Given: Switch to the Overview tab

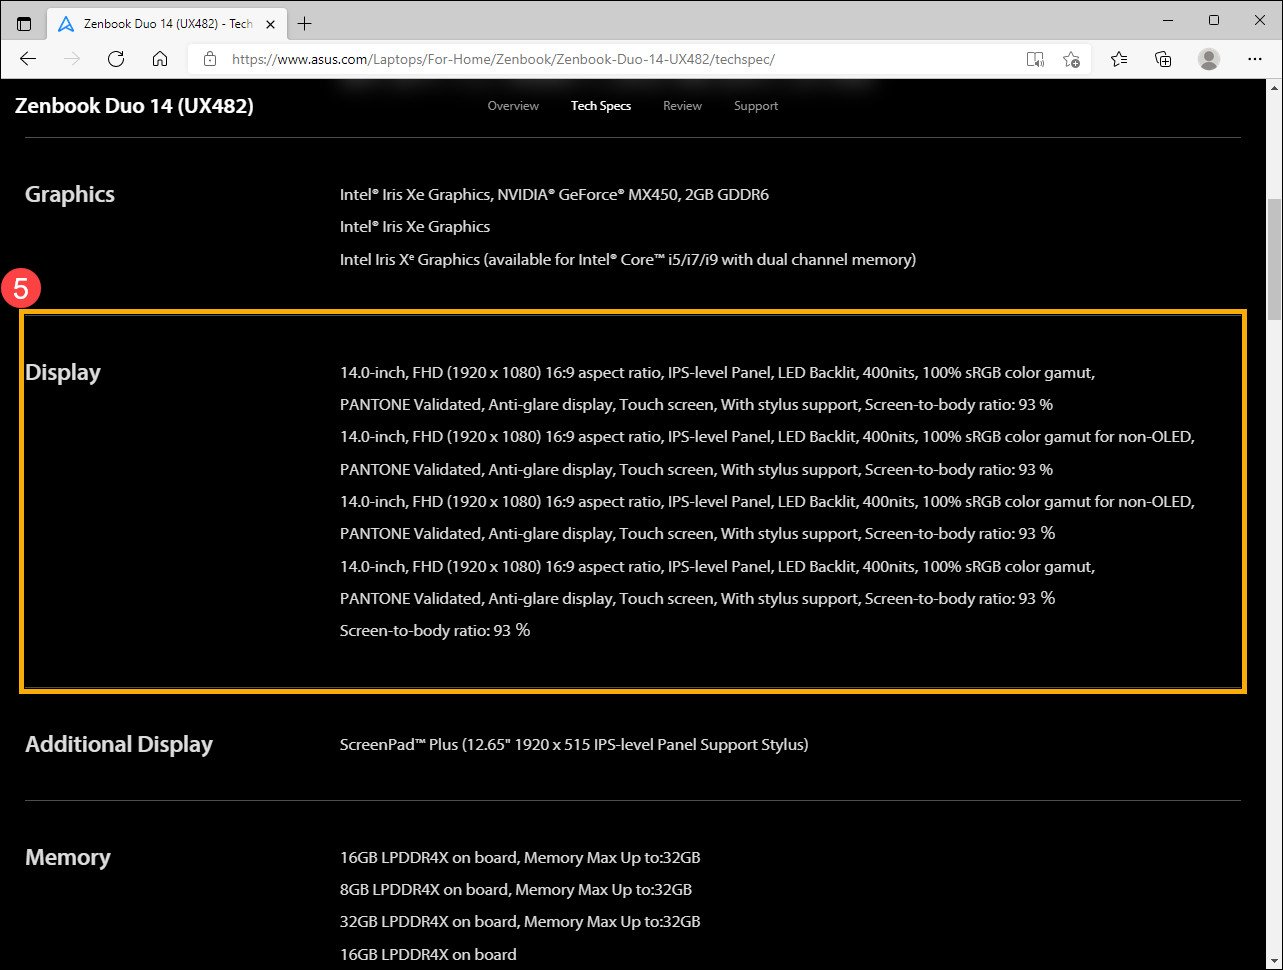Looking at the screenshot, I should (x=513, y=106).
